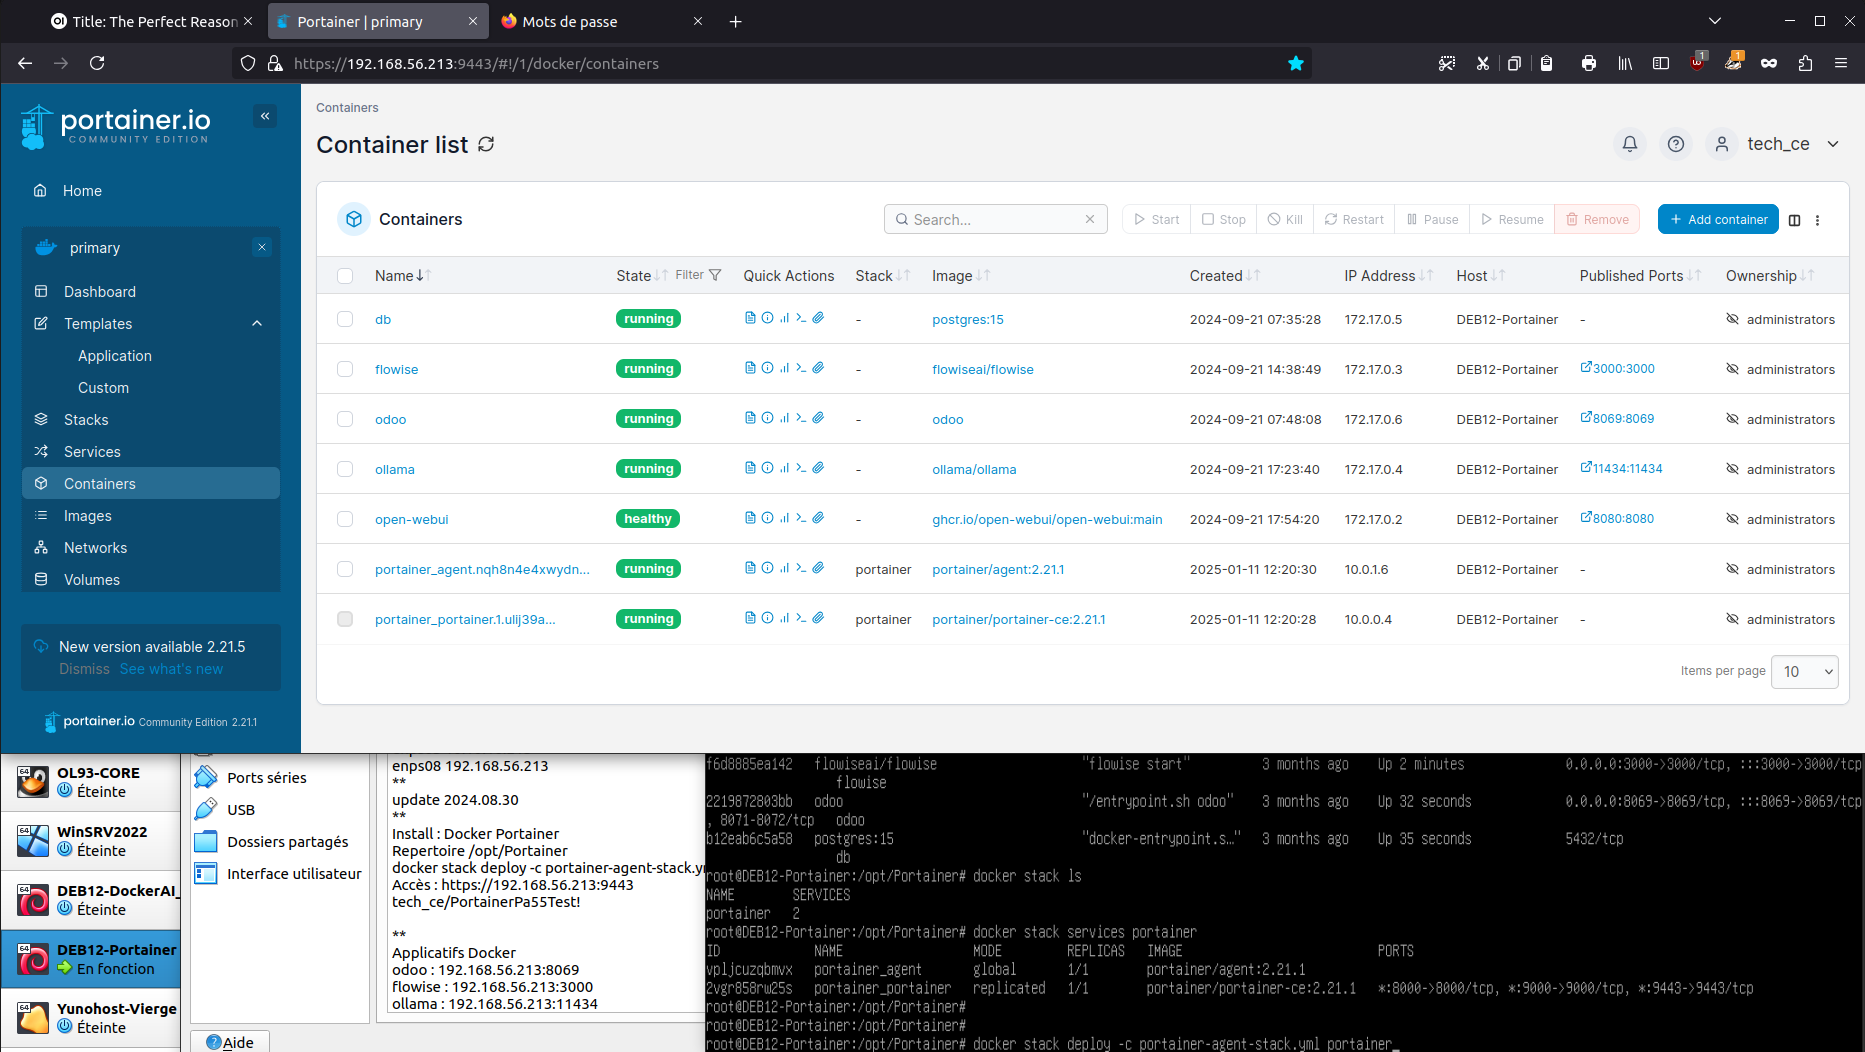
Task: Sort containers by Created column
Action: click(x=1224, y=276)
